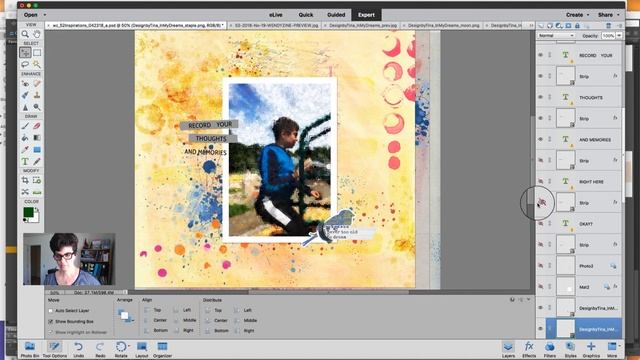Viewport: 640px width, 360px height.
Task: Show the Mat2 layer
Action: pyautogui.click(x=540, y=287)
